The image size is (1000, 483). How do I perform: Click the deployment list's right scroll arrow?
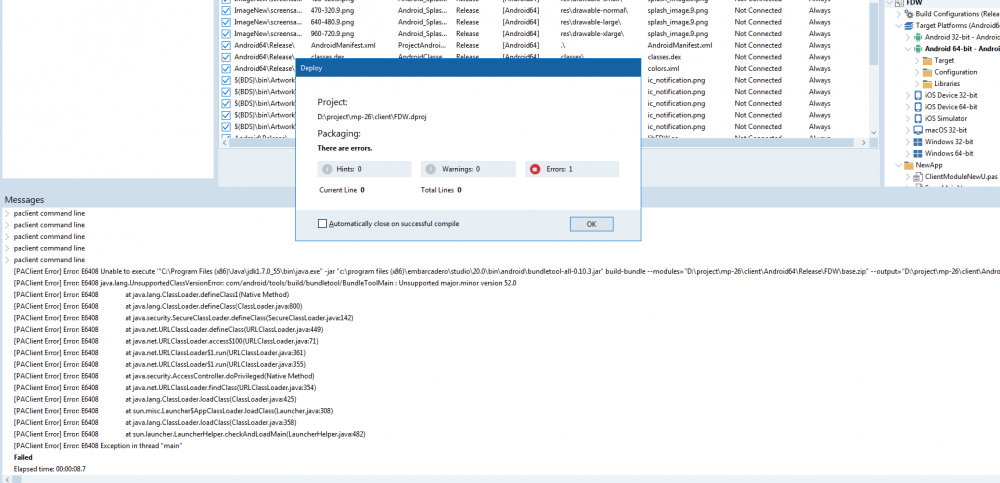[865, 143]
